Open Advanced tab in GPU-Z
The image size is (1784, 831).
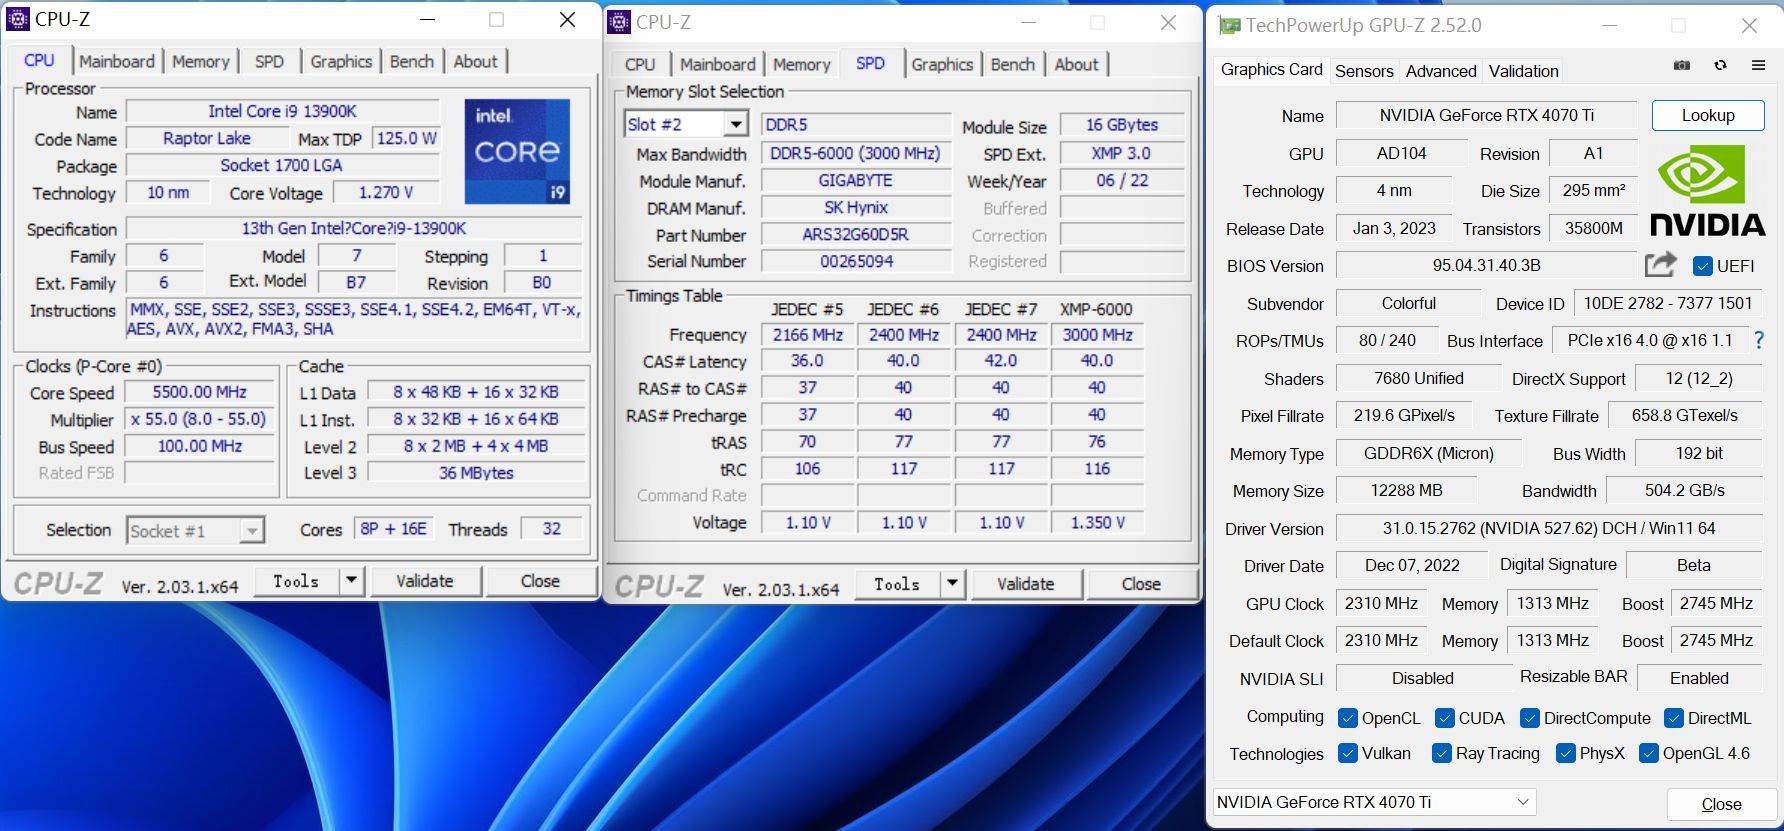click(x=1440, y=71)
